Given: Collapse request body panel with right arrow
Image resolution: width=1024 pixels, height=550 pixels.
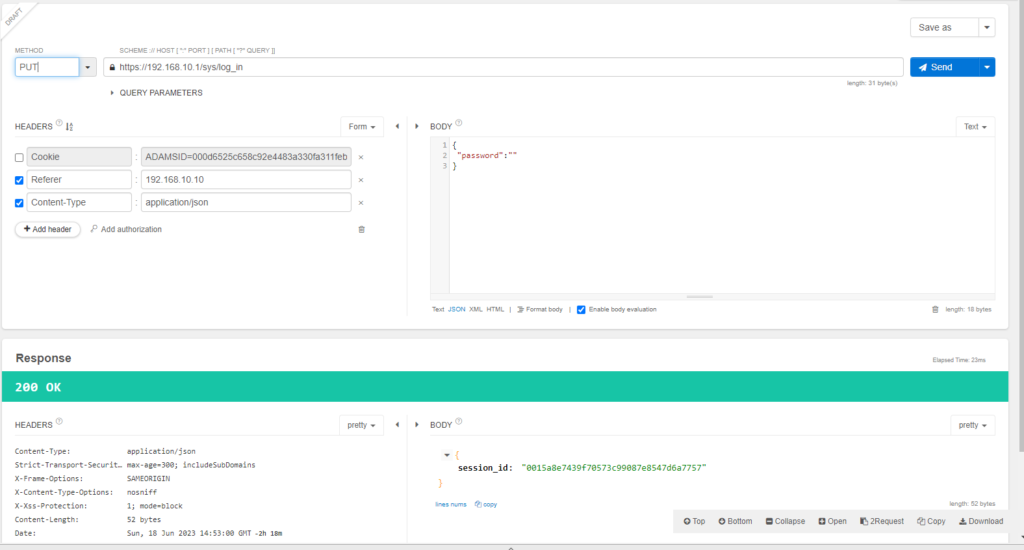Looking at the screenshot, I should tap(417, 126).
